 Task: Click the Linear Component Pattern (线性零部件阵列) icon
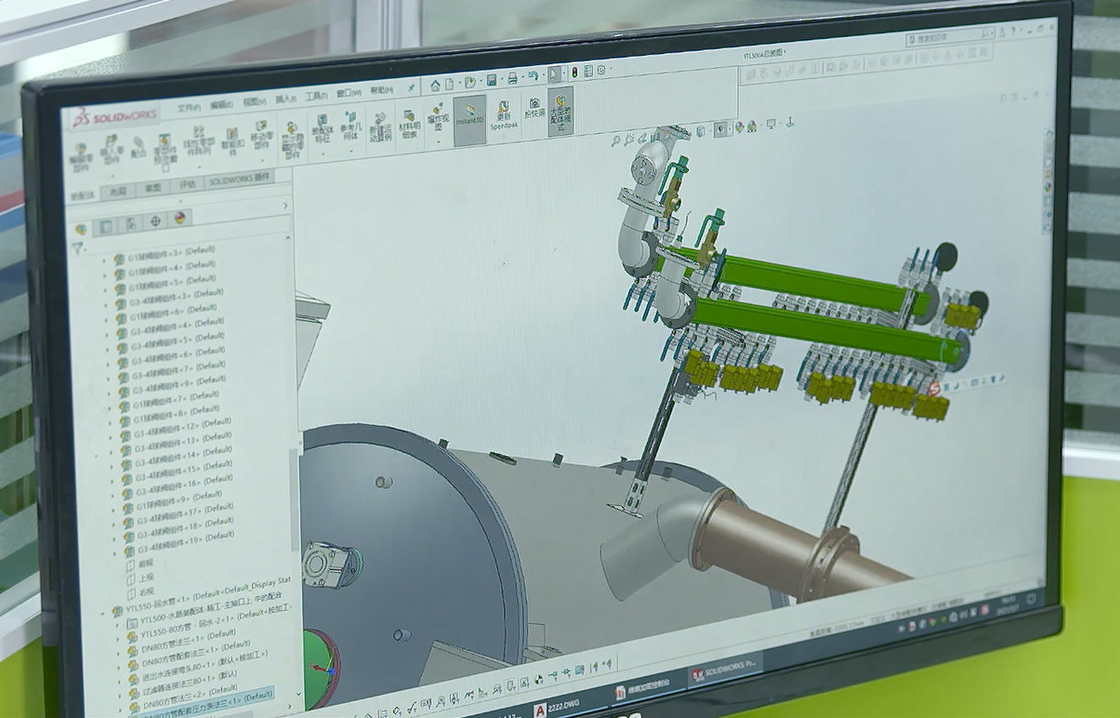click(199, 139)
